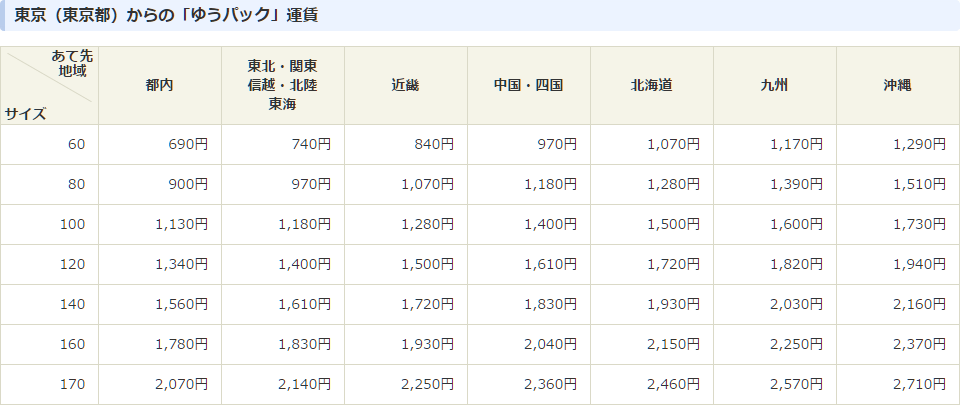Click 900円 for size 80 to 都内
The width and height of the screenshot is (960, 405).
click(x=188, y=184)
